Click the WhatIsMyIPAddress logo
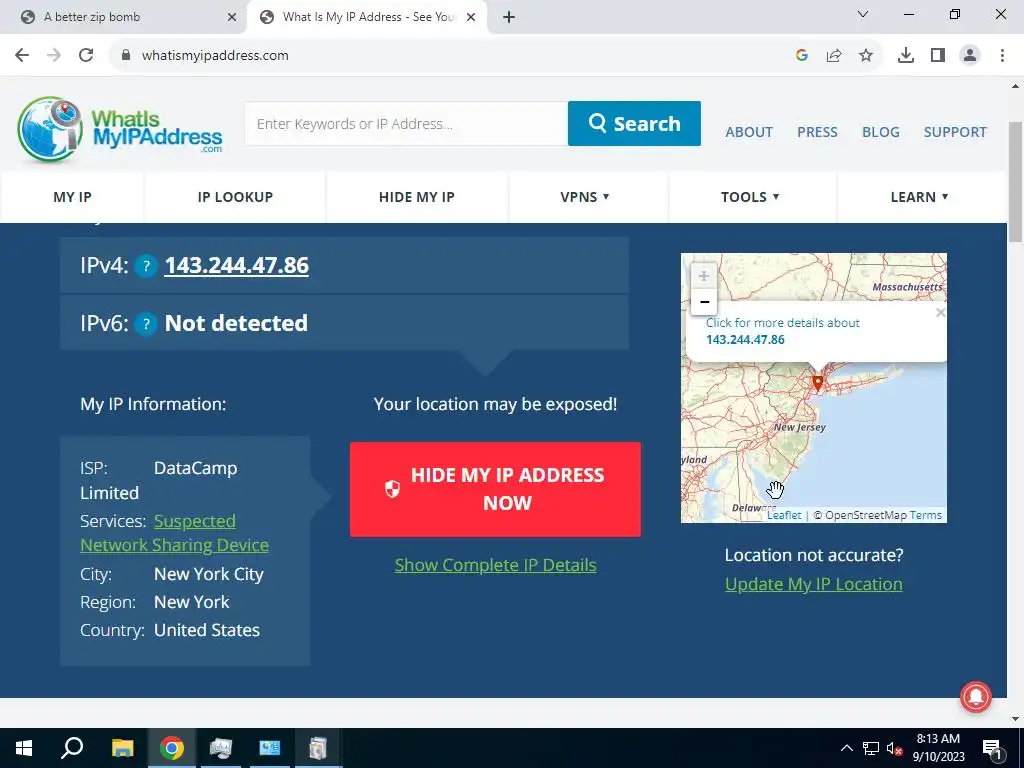1024x768 pixels. [x=120, y=129]
